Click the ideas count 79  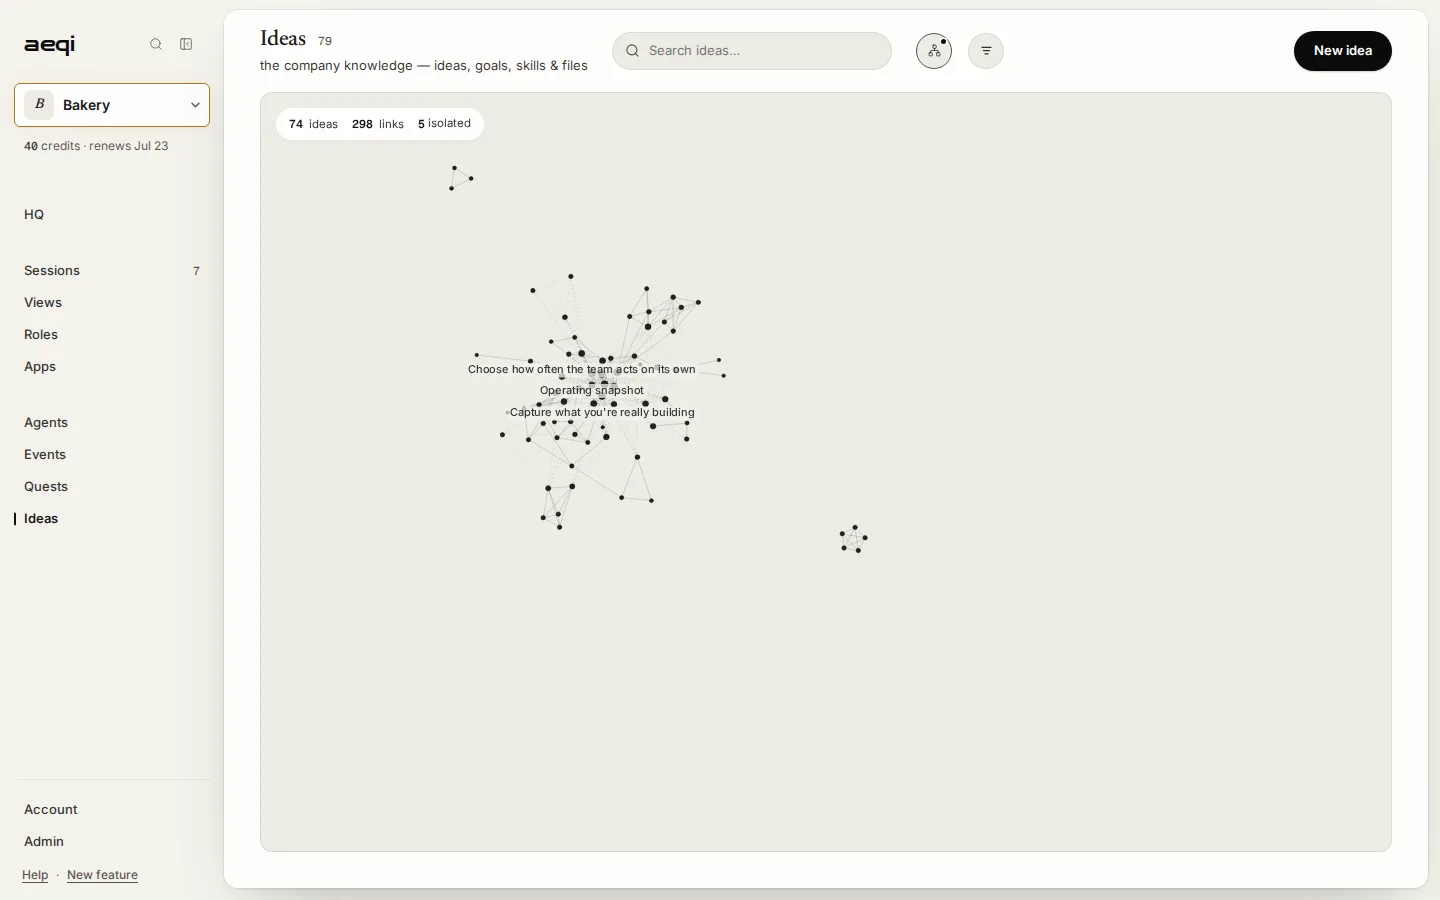tap(325, 41)
